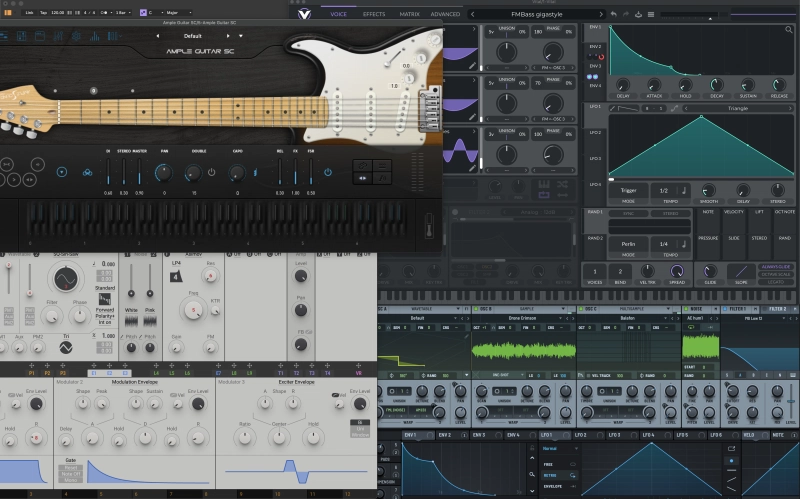Switch to the Effects tab
The image size is (800, 499).
click(374, 14)
